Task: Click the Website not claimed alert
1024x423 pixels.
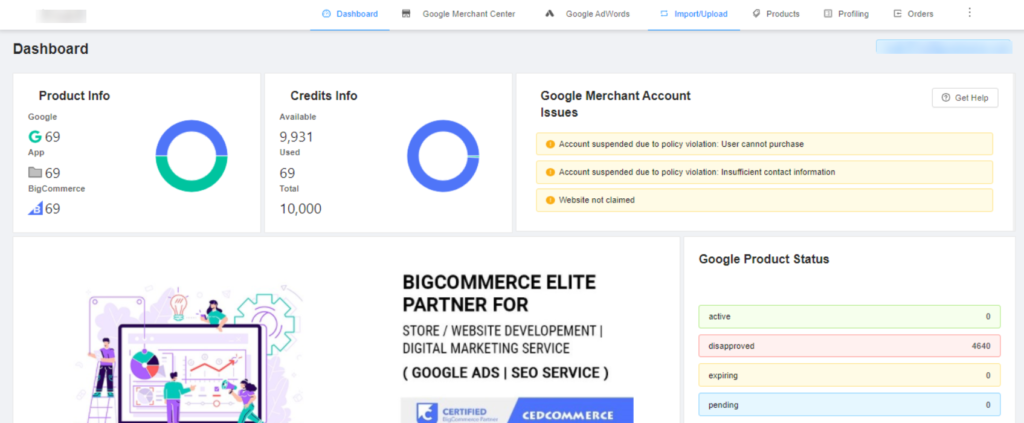Action: coord(764,200)
